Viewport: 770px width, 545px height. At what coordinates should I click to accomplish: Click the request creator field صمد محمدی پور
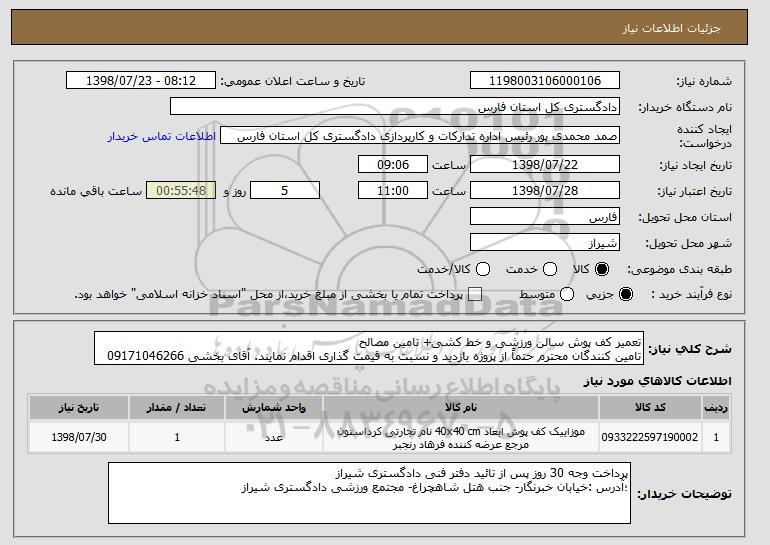click(420, 136)
